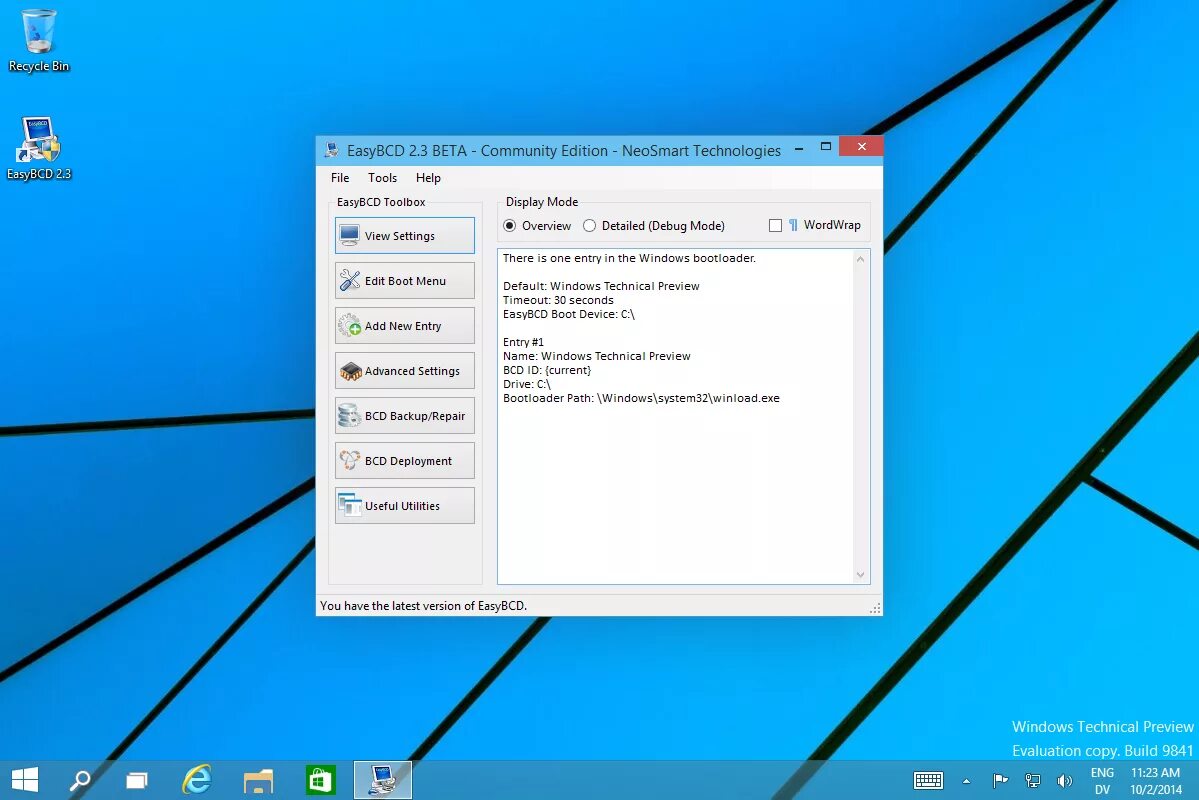Viewport: 1199px width, 800px height.
Task: Click the ENG DV language indicator
Action: pyautogui.click(x=1102, y=781)
